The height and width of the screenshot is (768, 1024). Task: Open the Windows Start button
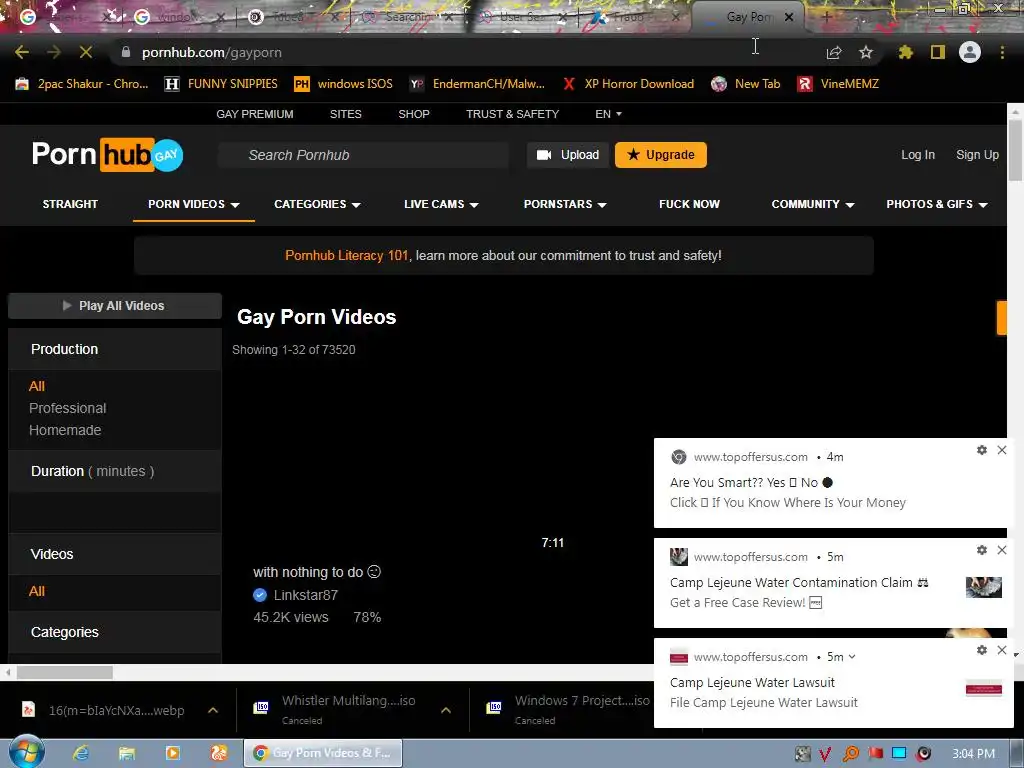tap(26, 752)
